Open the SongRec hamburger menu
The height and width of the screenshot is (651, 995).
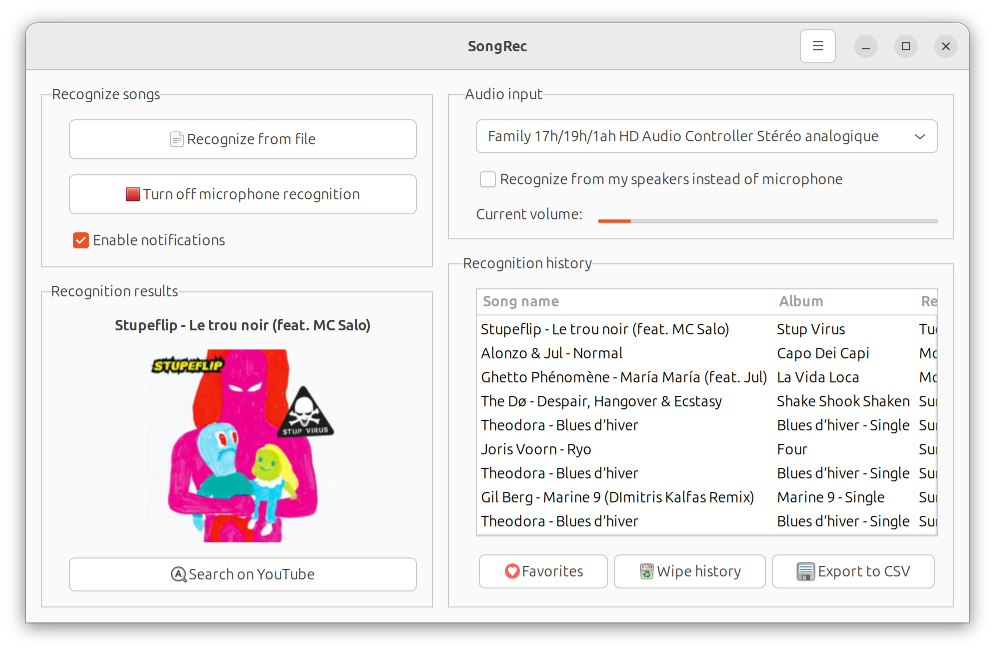click(x=817, y=46)
